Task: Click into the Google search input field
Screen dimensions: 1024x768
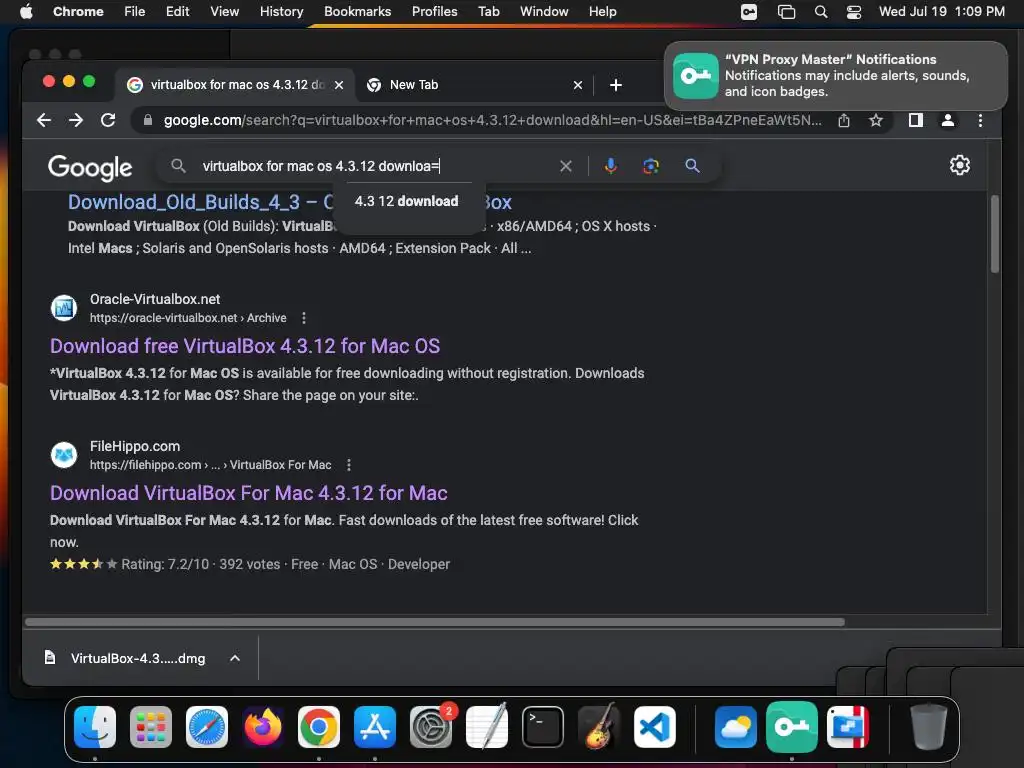Action: 376,166
